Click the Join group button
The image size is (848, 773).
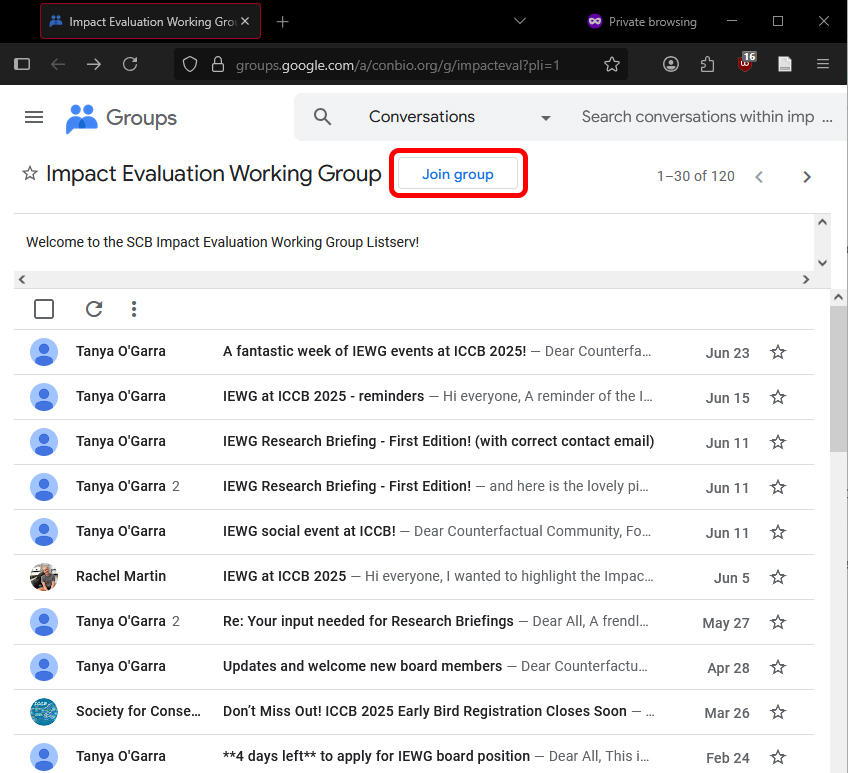click(458, 174)
